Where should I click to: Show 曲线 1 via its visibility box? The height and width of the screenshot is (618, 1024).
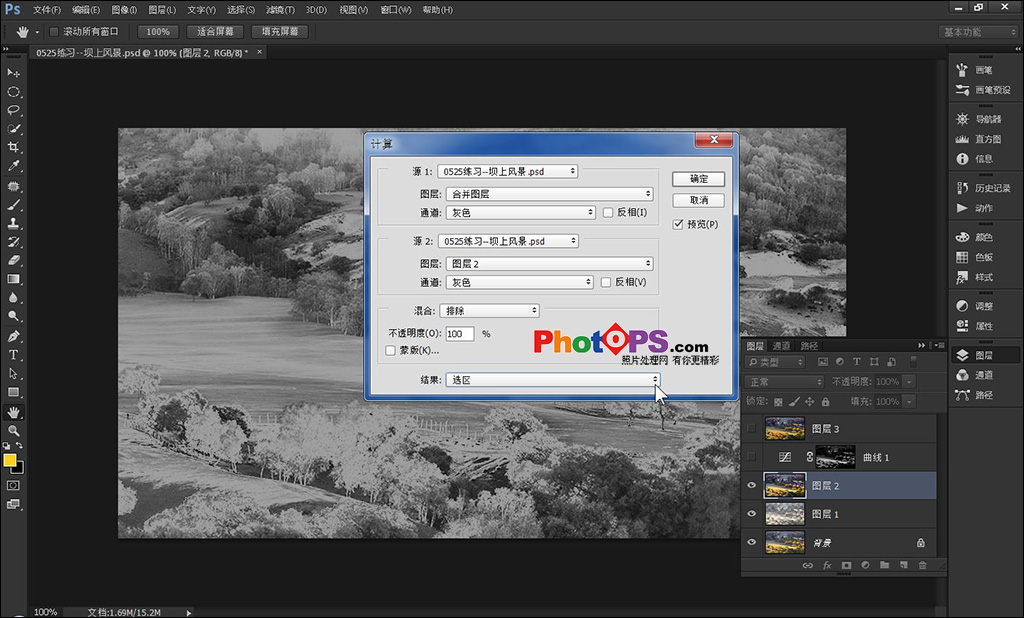pos(752,457)
